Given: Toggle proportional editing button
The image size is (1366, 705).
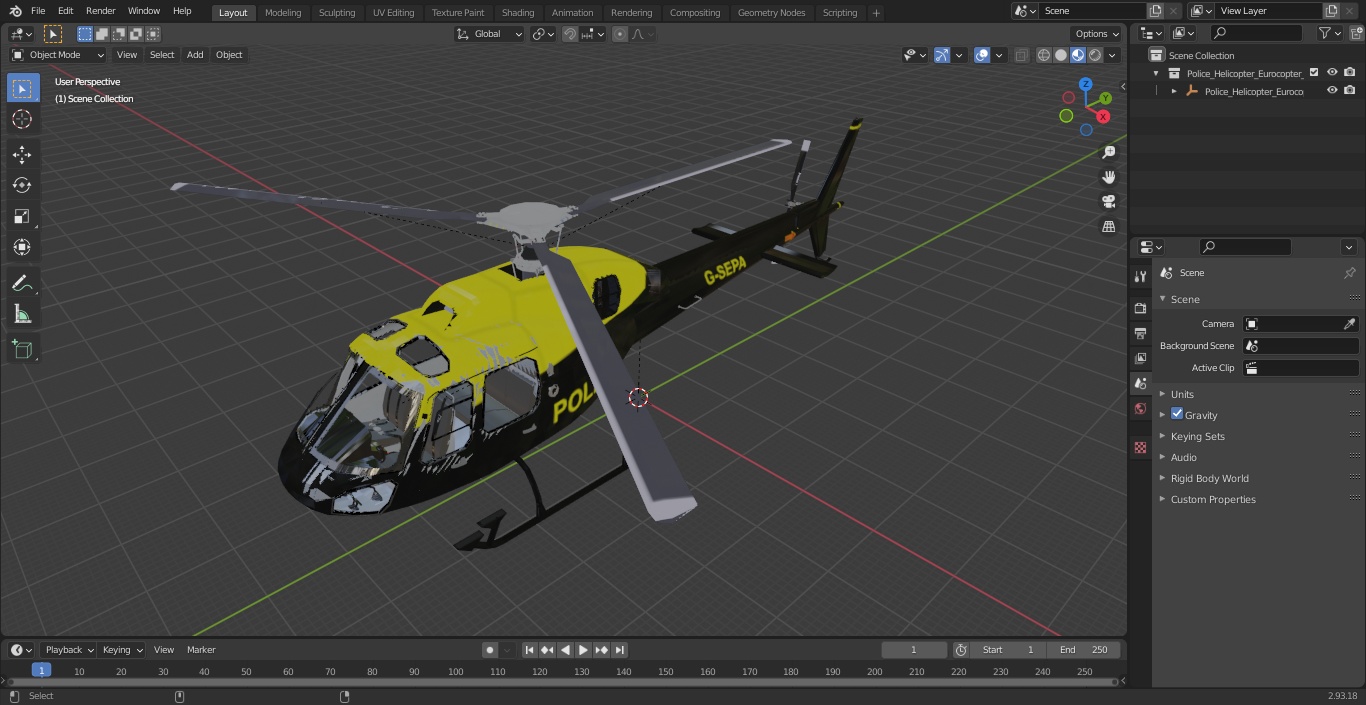Looking at the screenshot, I should click(620, 34).
